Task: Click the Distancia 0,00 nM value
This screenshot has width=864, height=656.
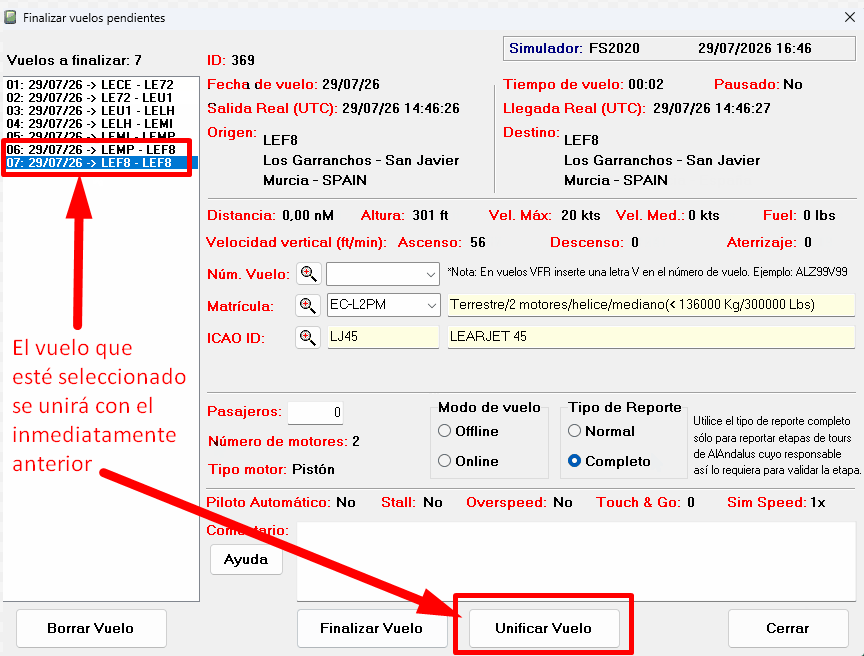Action: pyautogui.click(x=307, y=215)
